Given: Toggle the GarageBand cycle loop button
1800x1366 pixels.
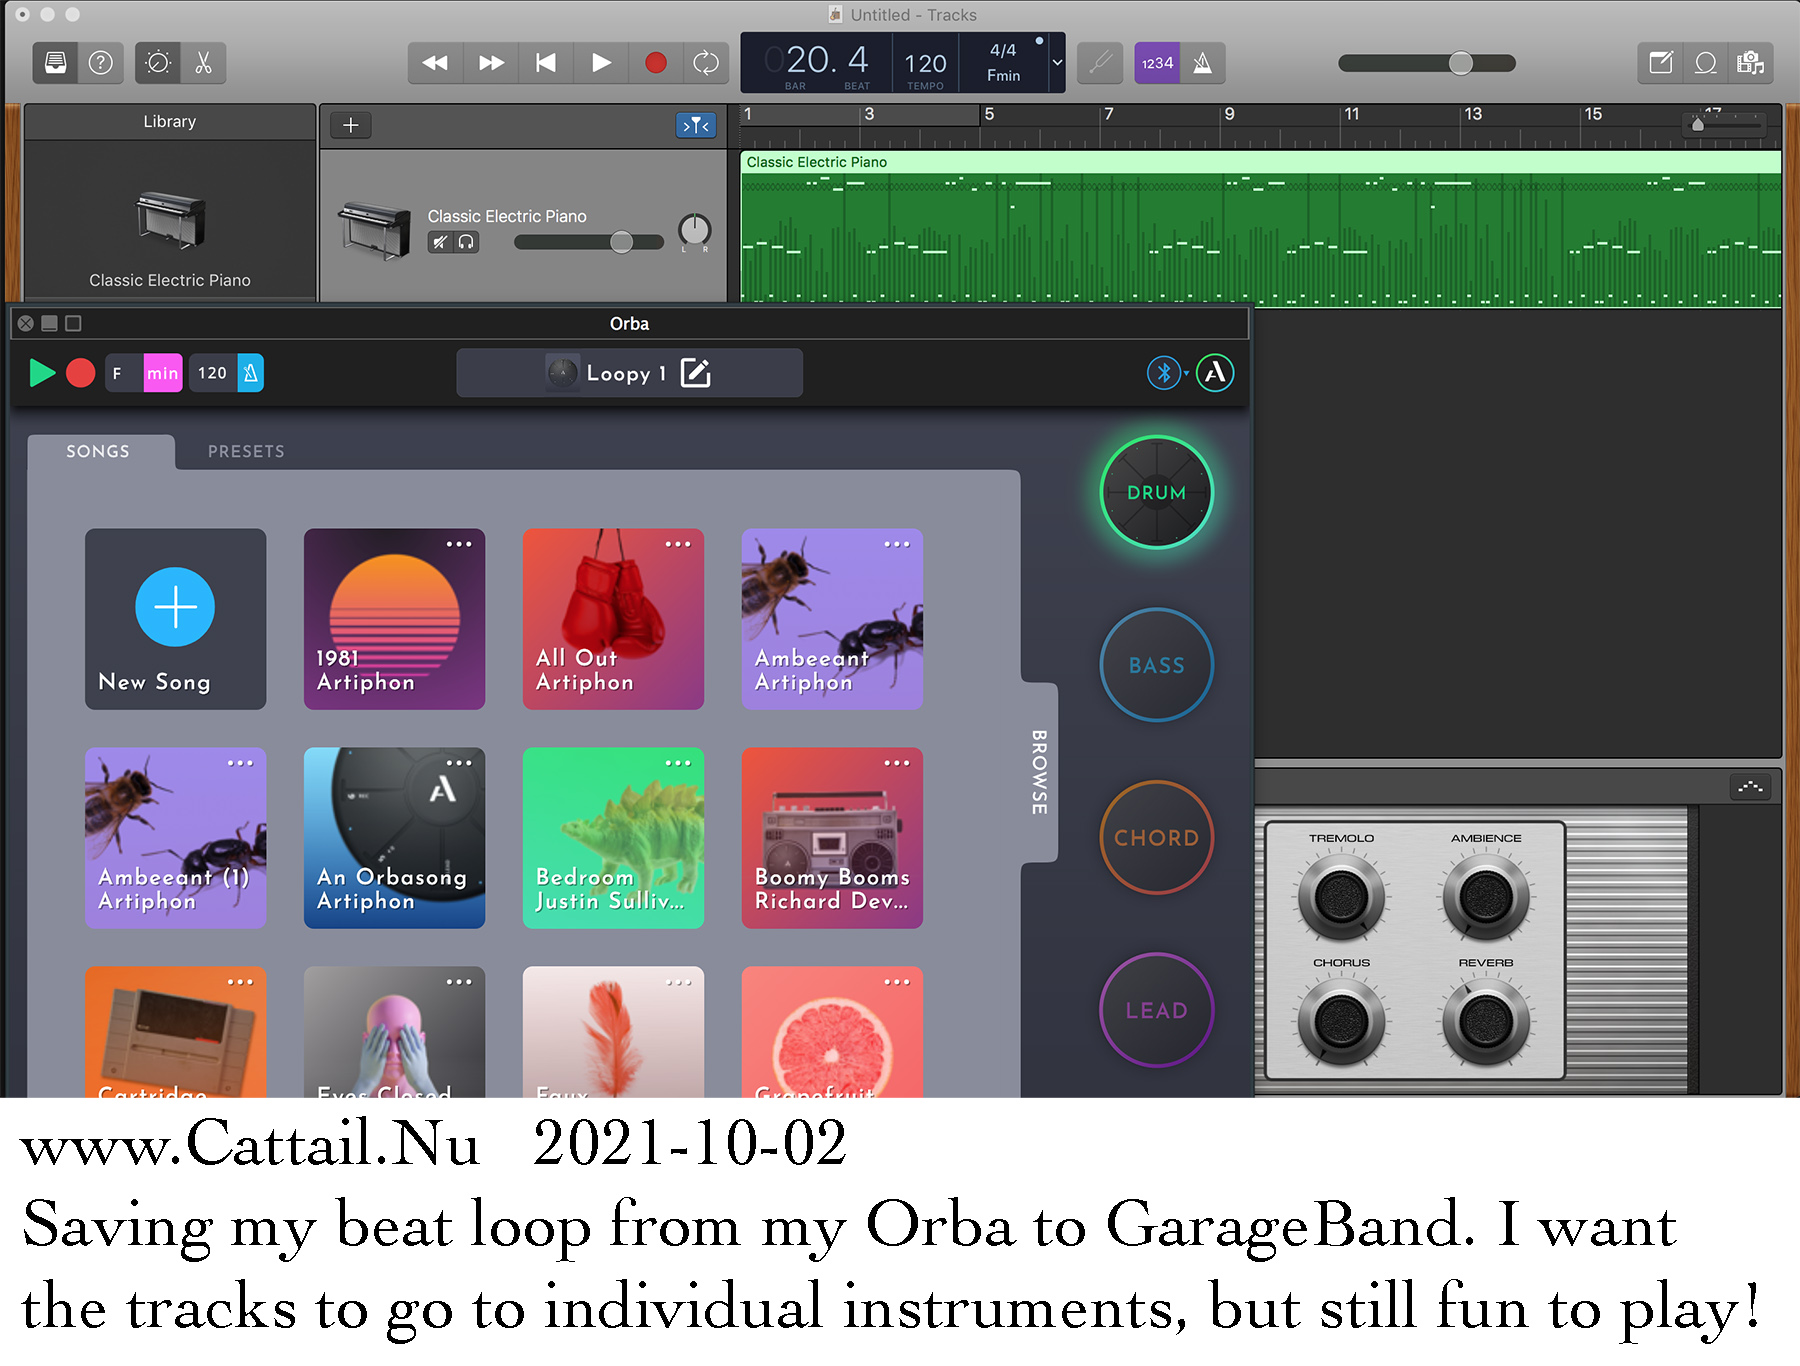Looking at the screenshot, I should pos(706,63).
